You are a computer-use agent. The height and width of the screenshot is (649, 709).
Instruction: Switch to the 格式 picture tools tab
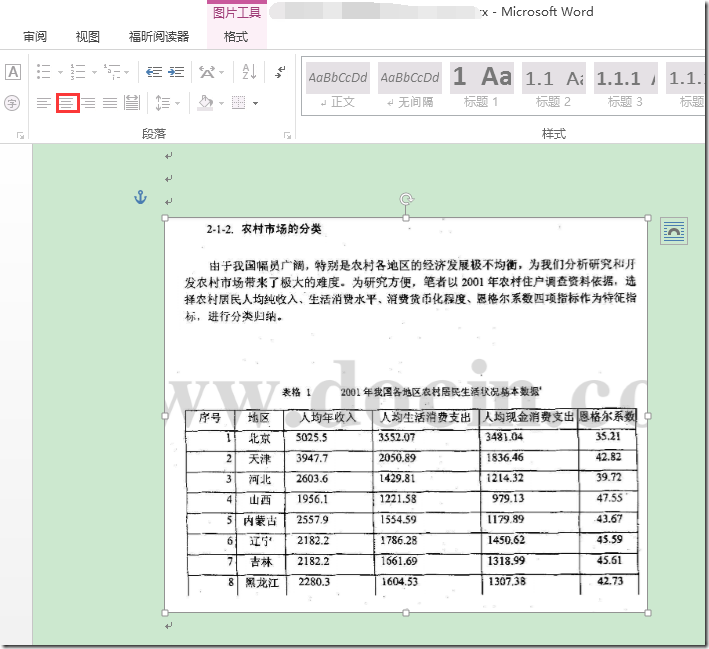pyautogui.click(x=236, y=37)
